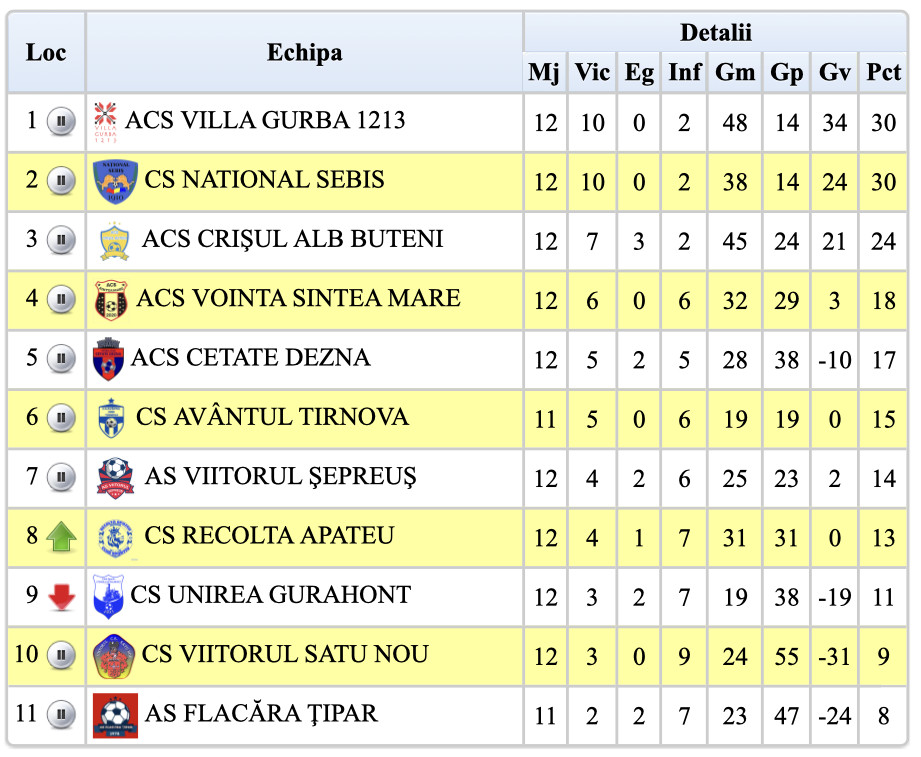Screen dimensions: 921x757
Task: Click the red down arrow at position 9
Action: pos(61,597)
